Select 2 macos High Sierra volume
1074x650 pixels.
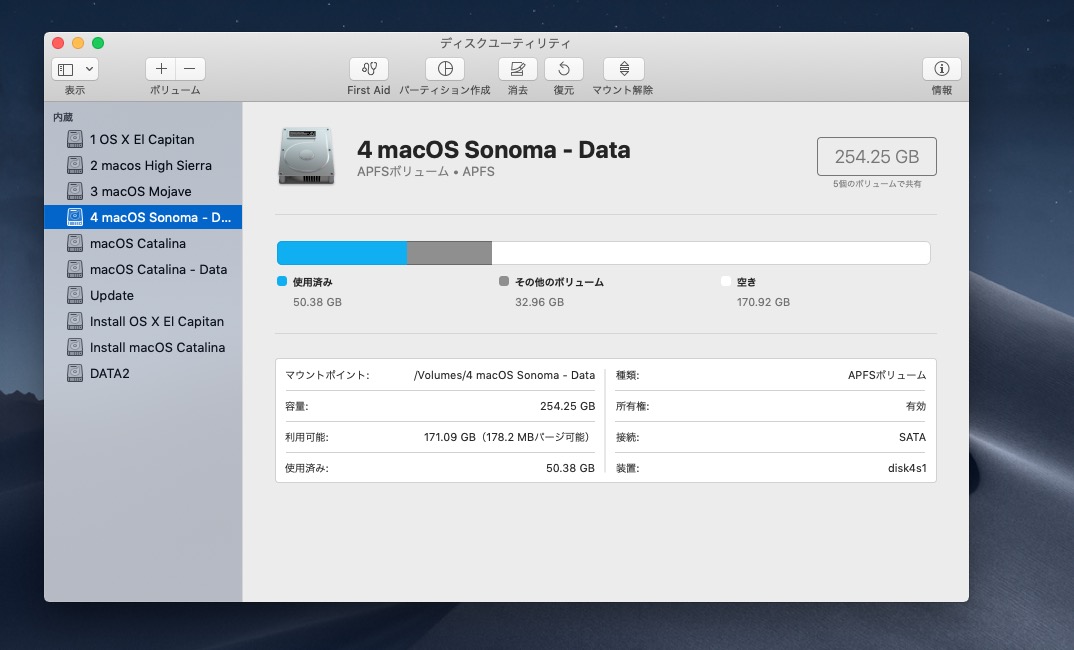coord(150,166)
